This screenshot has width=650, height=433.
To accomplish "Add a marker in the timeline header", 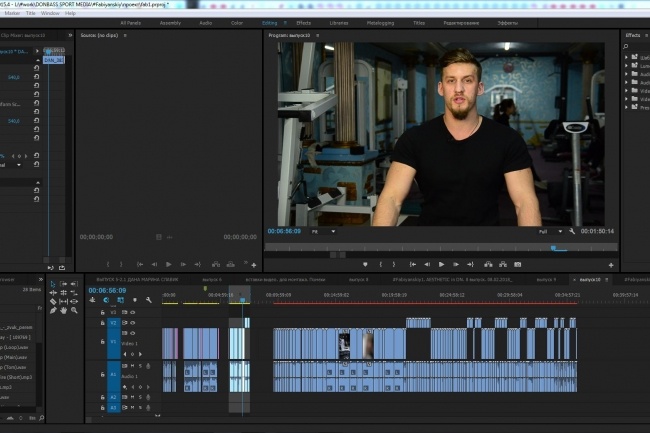I will pos(135,300).
